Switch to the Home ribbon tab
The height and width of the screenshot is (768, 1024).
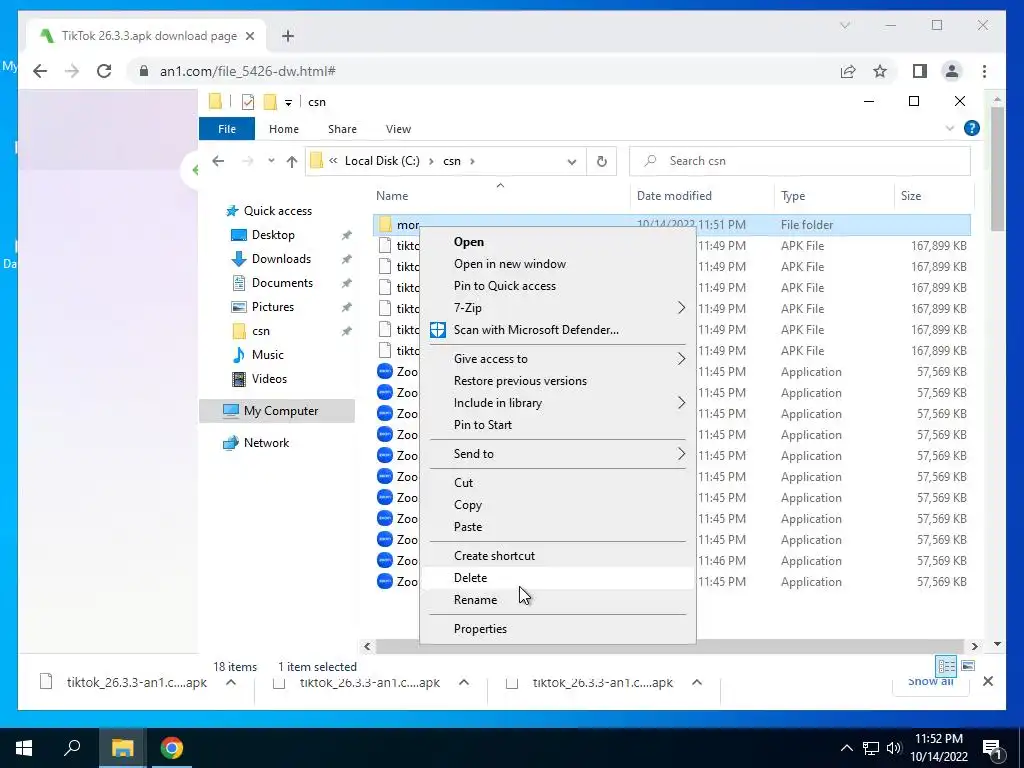click(283, 129)
